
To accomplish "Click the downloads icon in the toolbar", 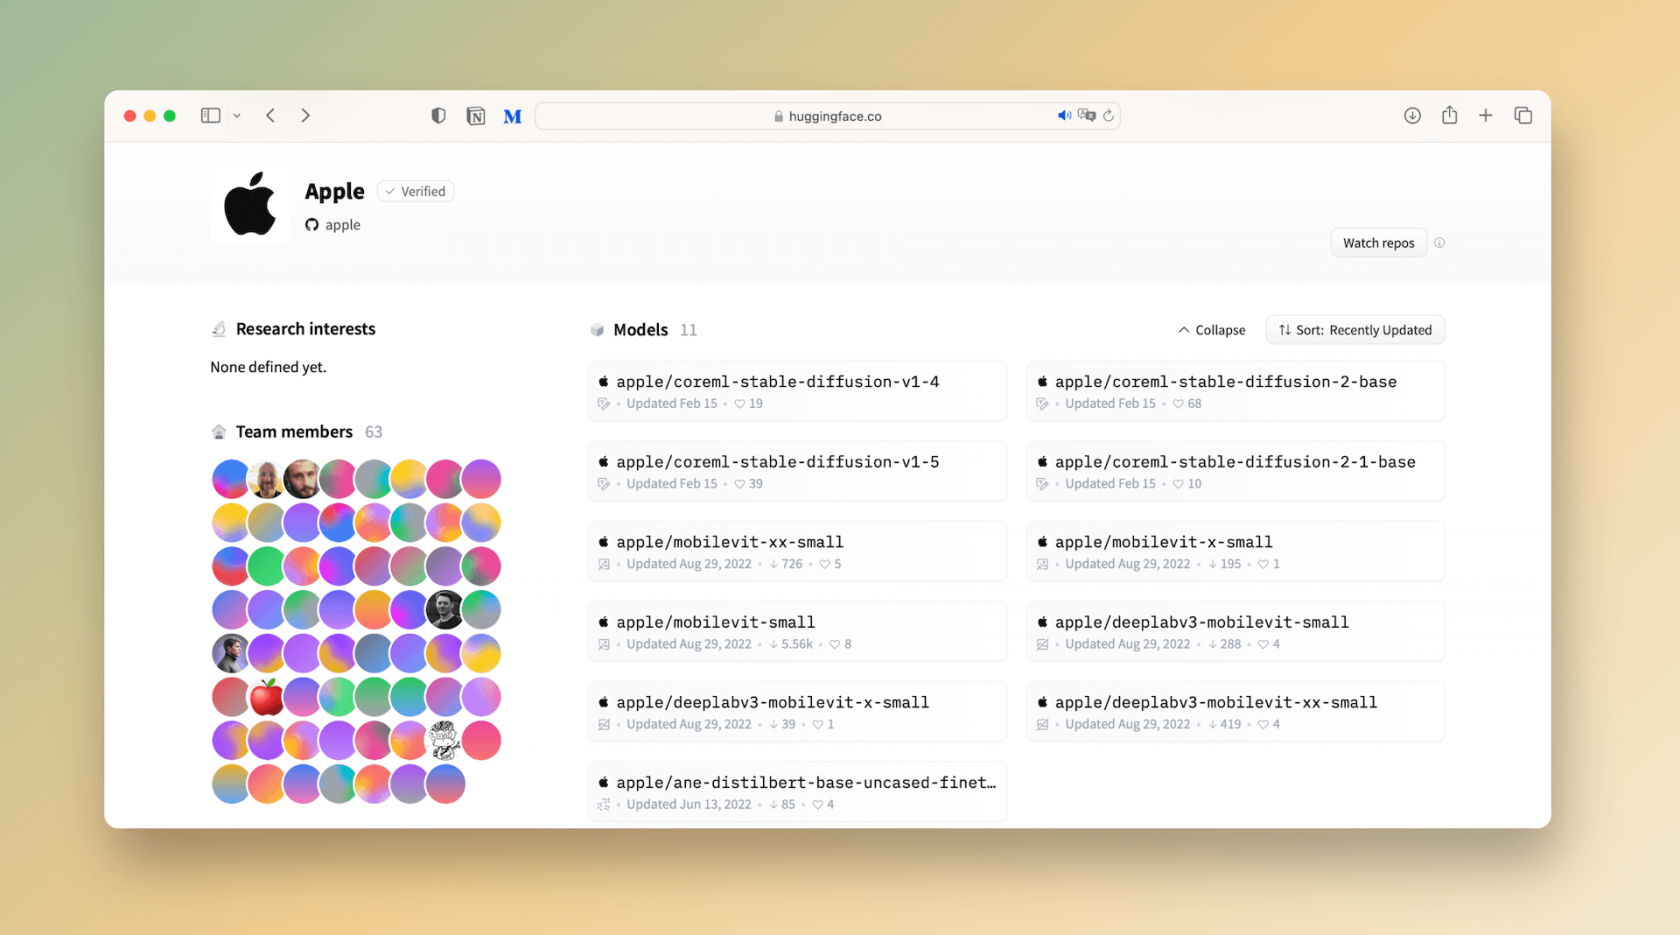I will (x=1412, y=115).
